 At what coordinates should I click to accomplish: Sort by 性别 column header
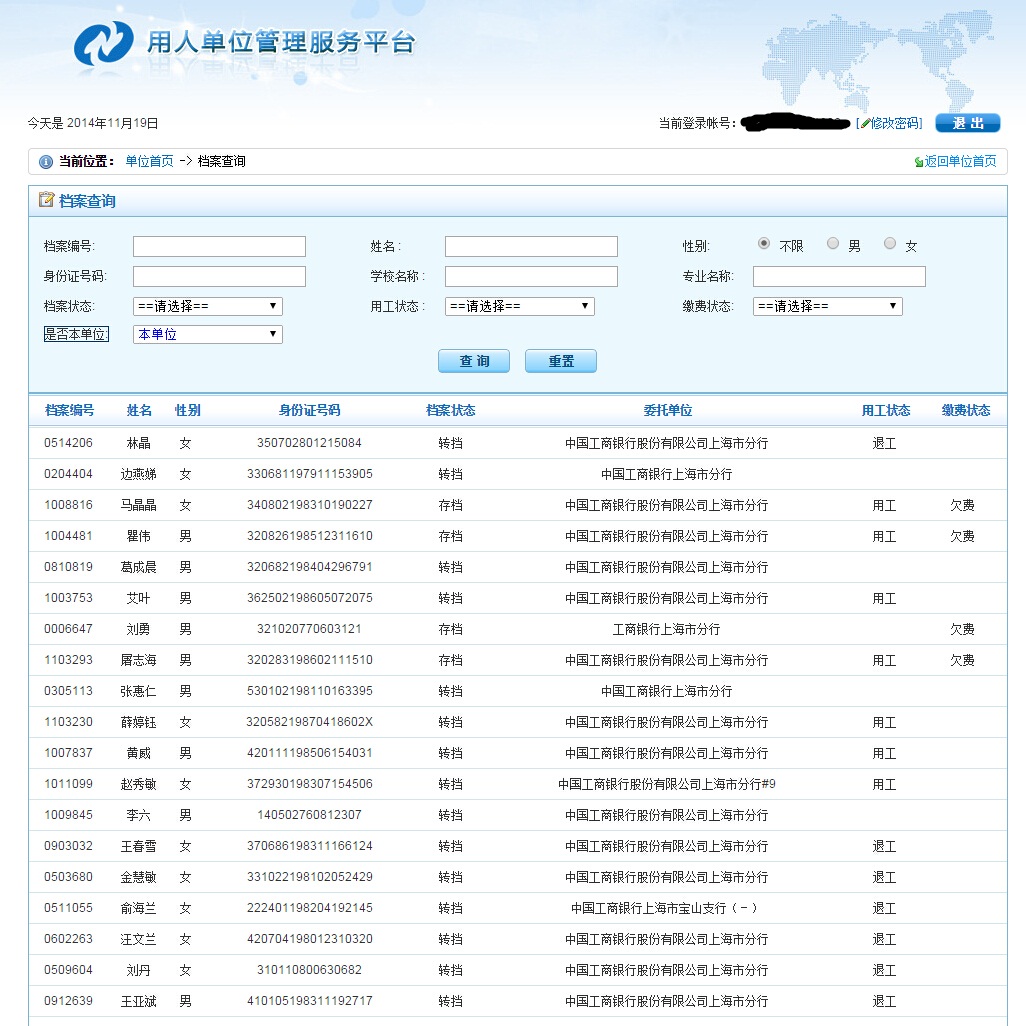(188, 410)
